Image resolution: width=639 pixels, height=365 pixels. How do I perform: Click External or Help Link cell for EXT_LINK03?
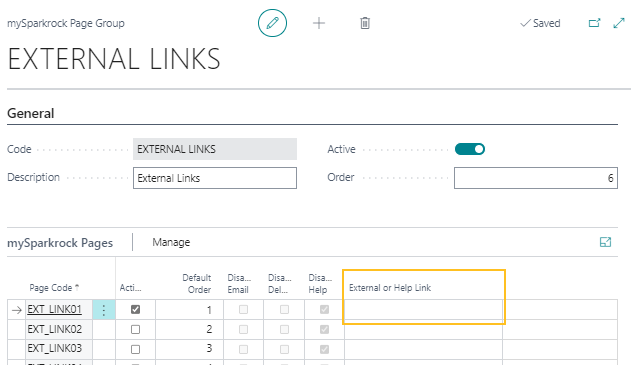click(423, 349)
